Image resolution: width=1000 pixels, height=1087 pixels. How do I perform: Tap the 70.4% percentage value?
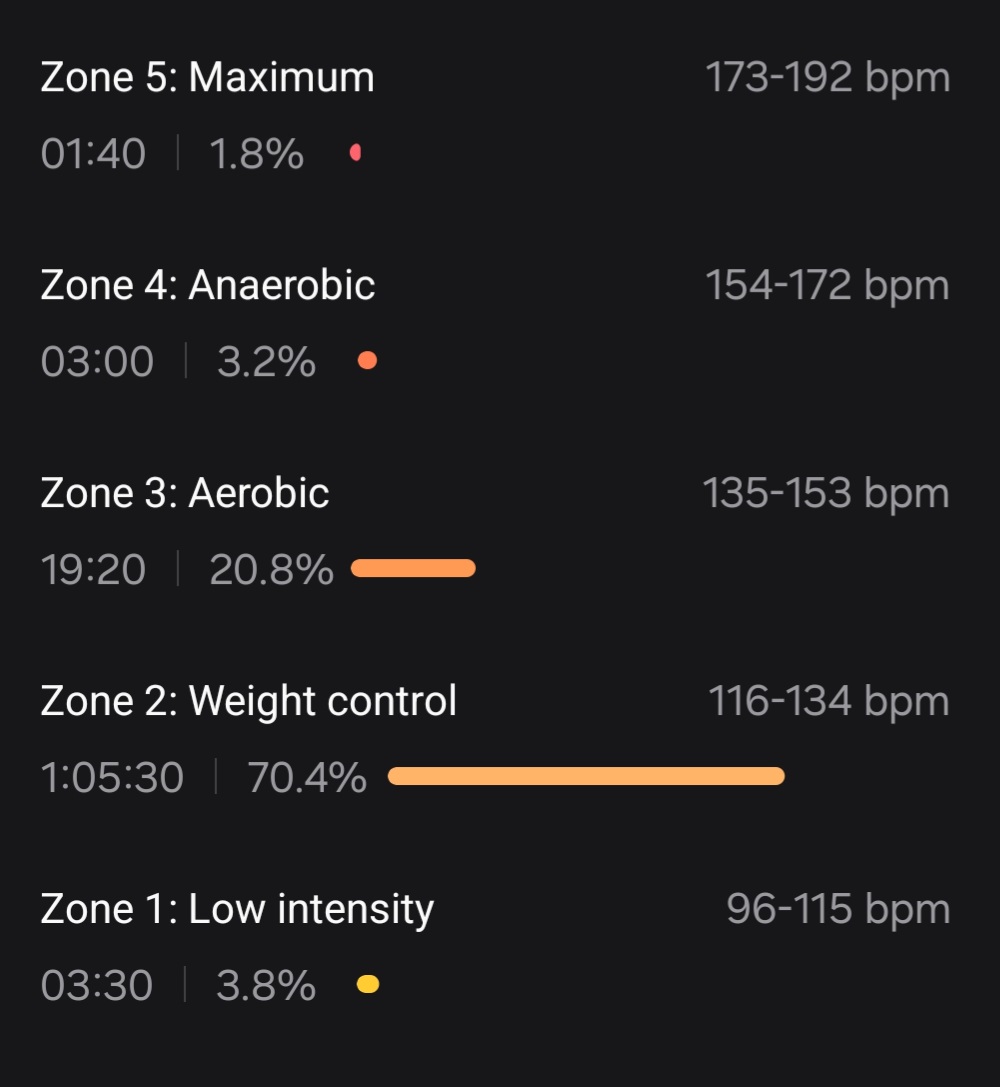tap(307, 777)
